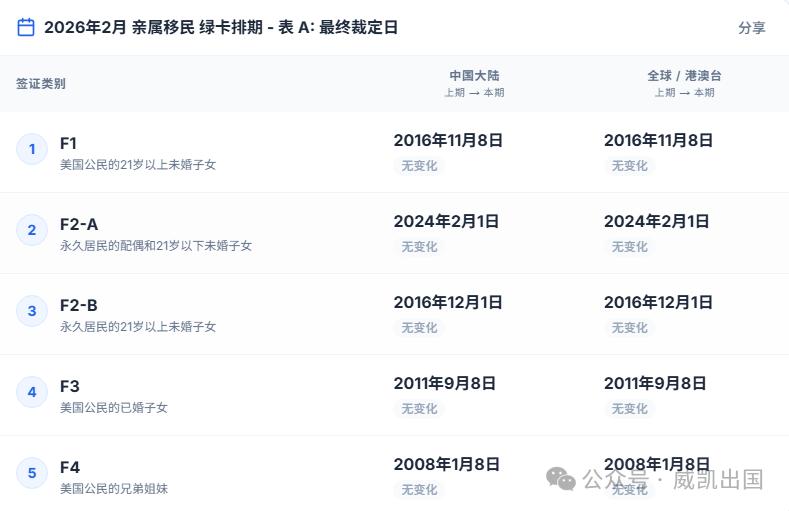The width and height of the screenshot is (789, 511).
Task: Click 无变化 tag under F2-A 全球 date
Action: click(629, 247)
